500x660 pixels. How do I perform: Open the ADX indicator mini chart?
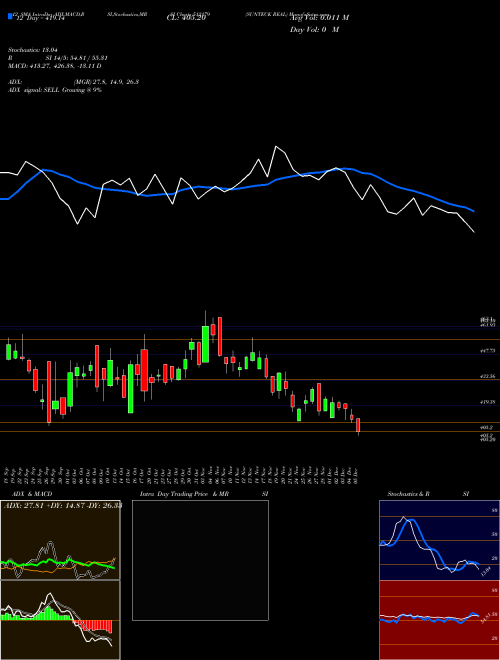[x=60, y=540]
